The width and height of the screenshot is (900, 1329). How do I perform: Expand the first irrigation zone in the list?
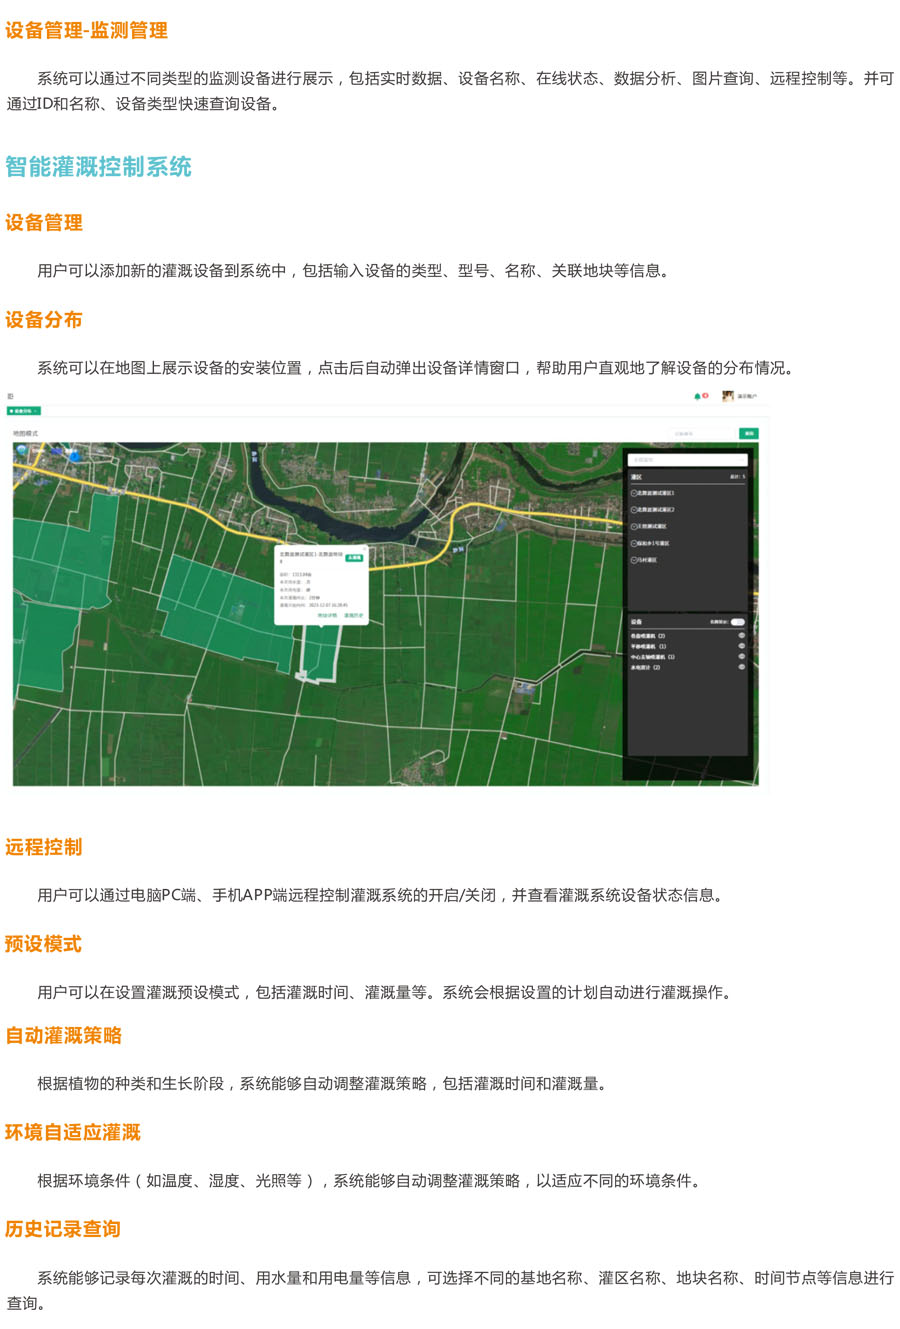634,493
